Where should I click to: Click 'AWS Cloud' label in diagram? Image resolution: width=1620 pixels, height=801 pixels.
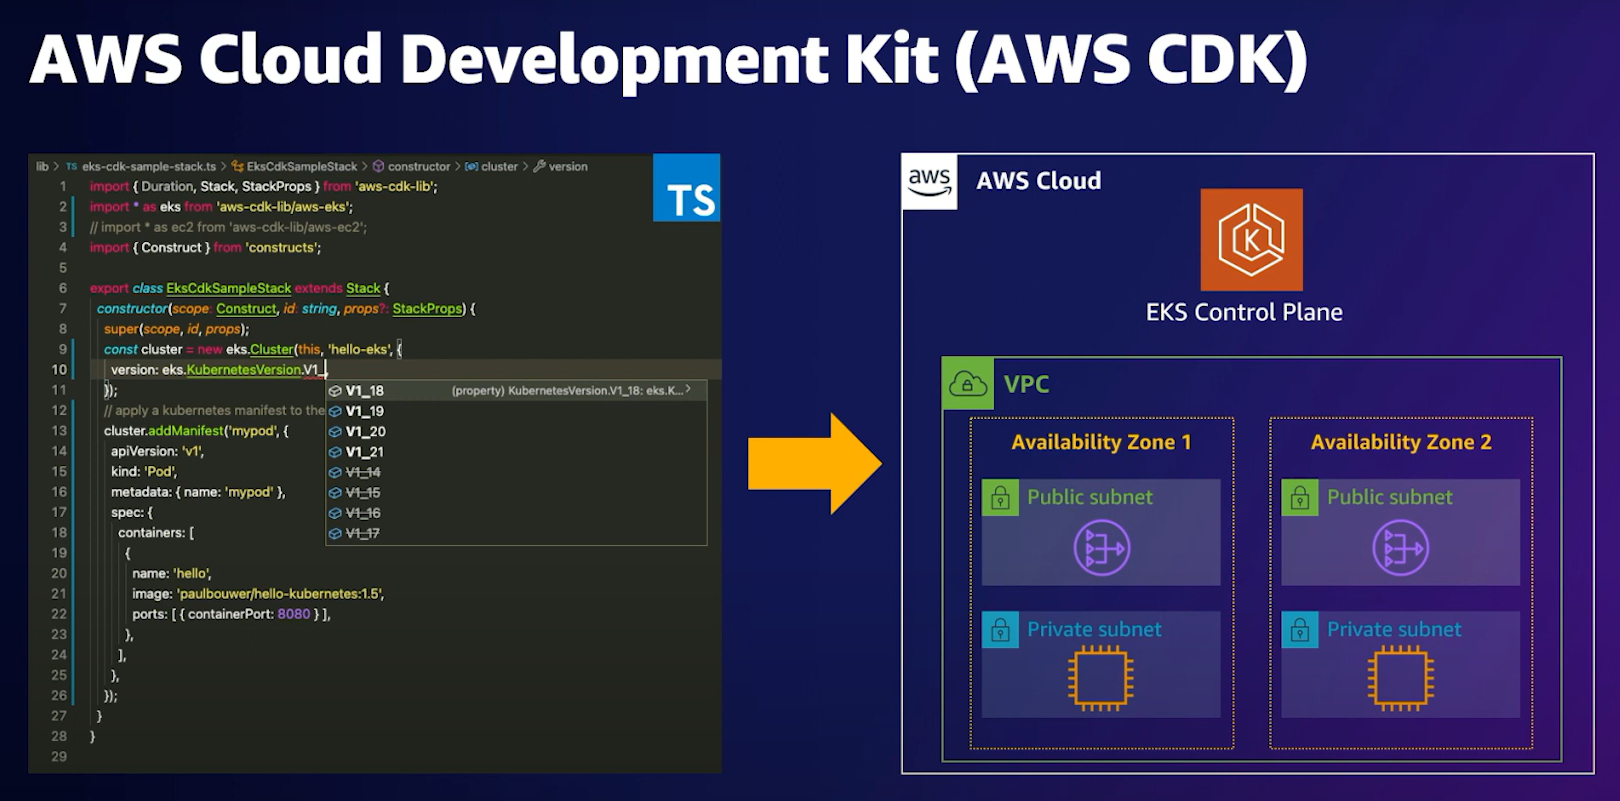tap(1039, 181)
